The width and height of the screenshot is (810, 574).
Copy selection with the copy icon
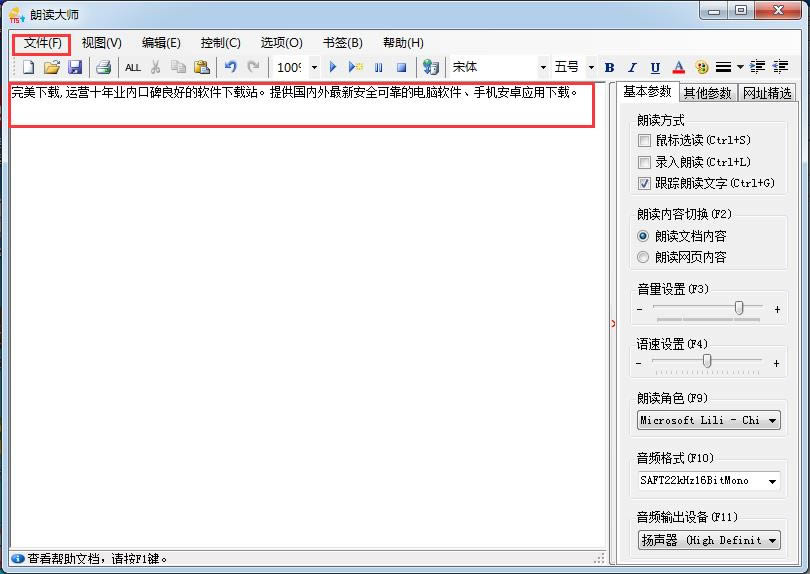point(178,67)
